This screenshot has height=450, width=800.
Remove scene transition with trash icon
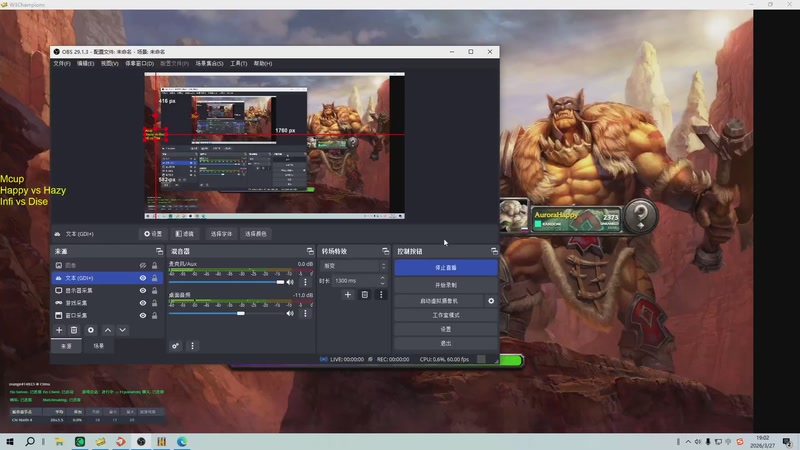[365, 294]
